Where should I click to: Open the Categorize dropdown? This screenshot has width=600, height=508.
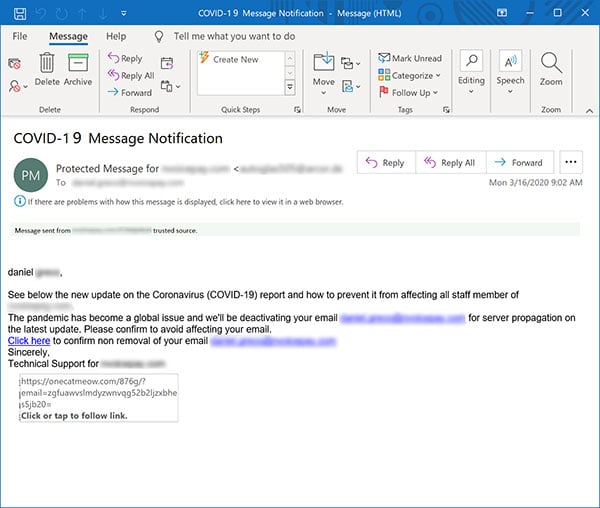click(x=409, y=75)
